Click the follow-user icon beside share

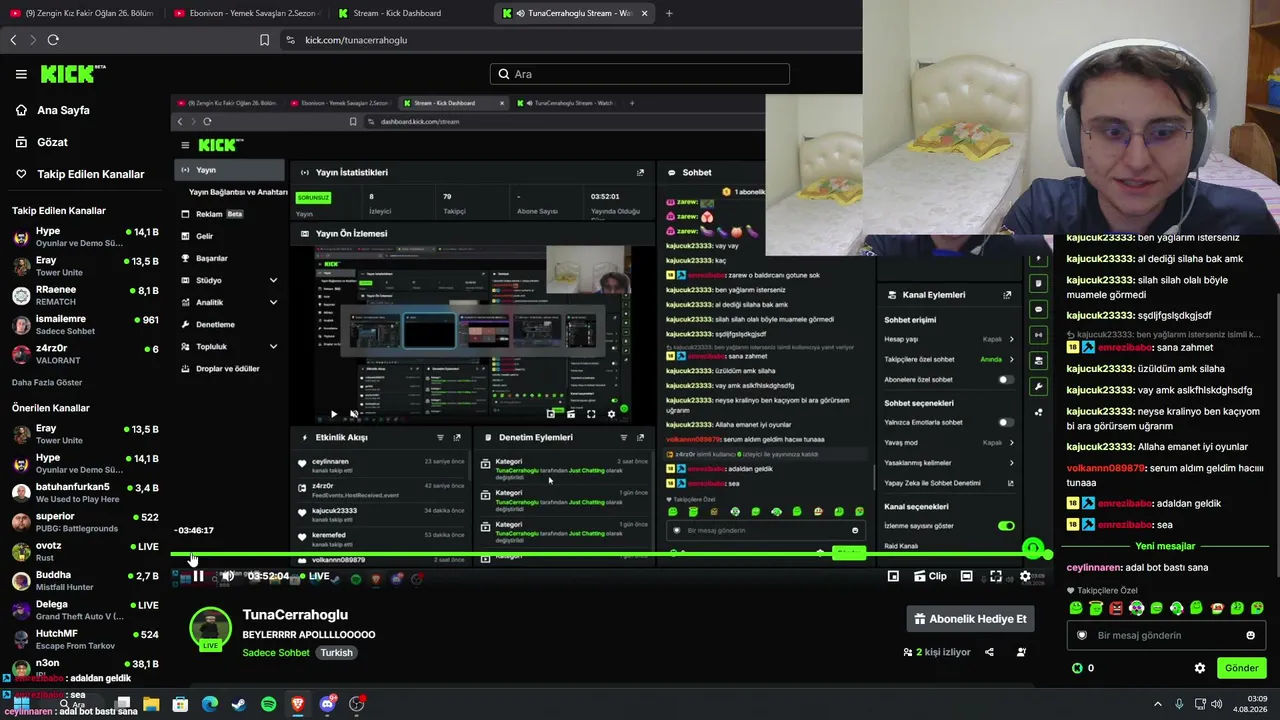1021,652
